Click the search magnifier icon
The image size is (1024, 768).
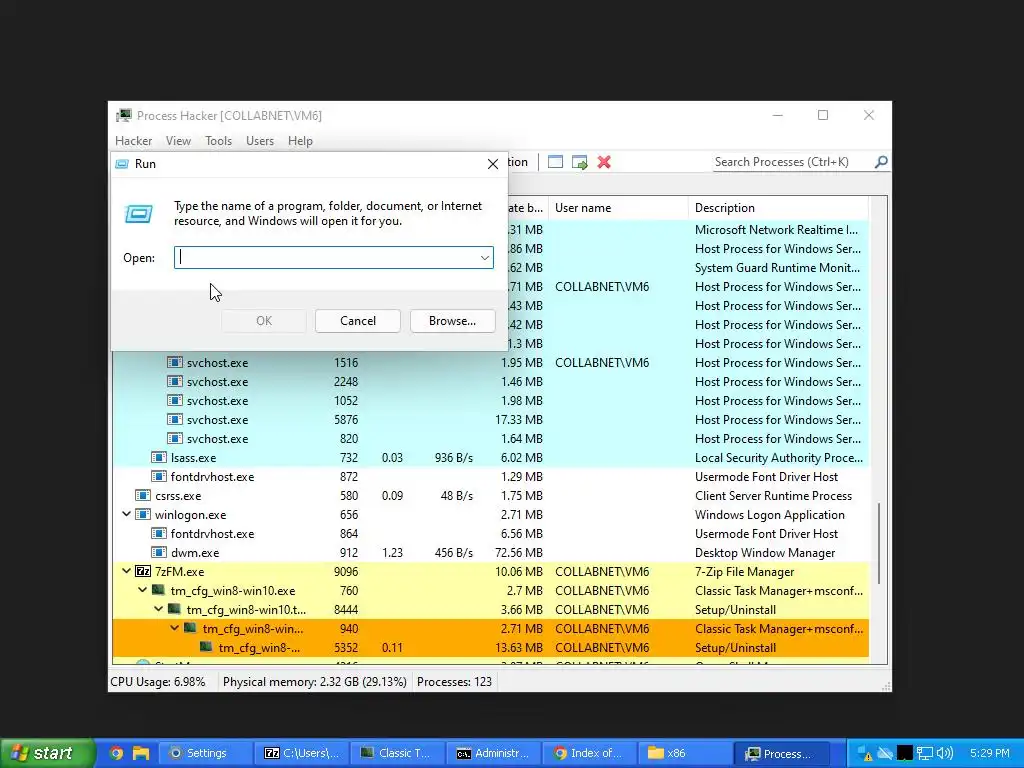(881, 162)
